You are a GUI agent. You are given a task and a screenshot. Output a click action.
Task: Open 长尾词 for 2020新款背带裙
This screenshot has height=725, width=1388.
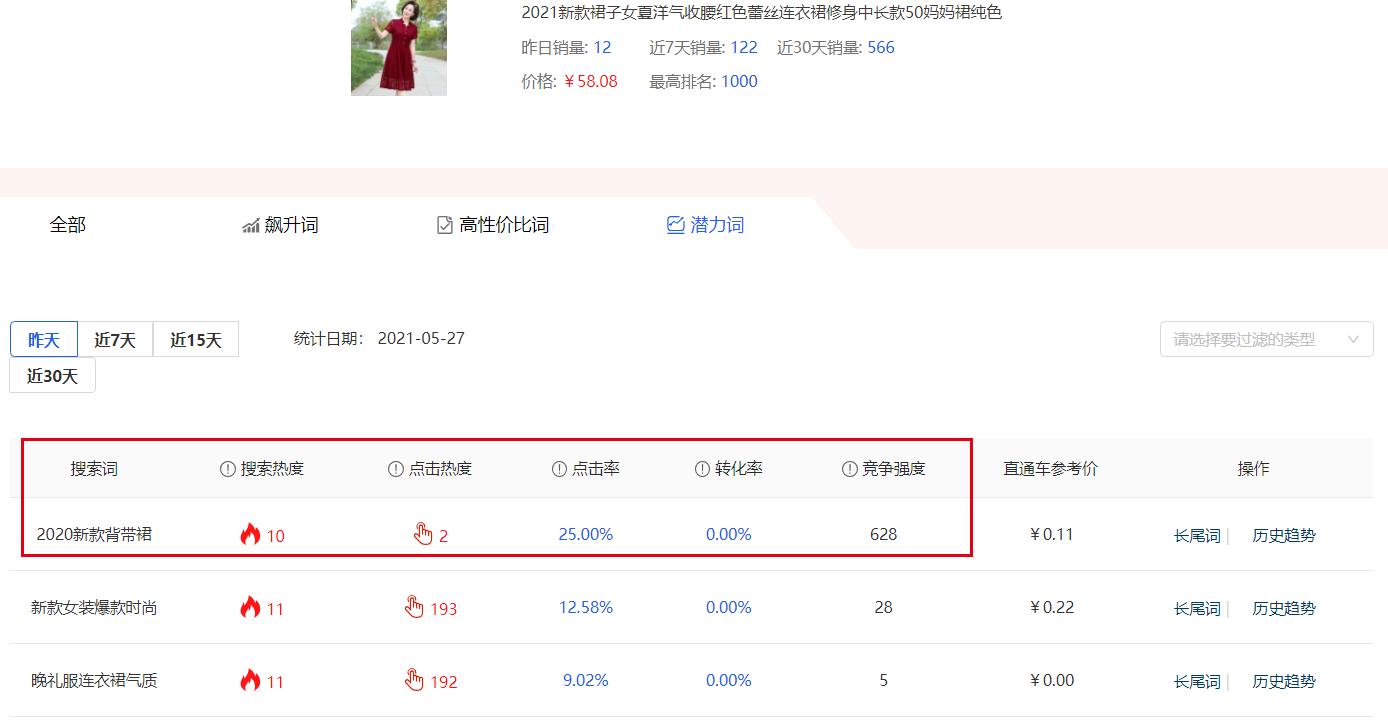point(1196,534)
